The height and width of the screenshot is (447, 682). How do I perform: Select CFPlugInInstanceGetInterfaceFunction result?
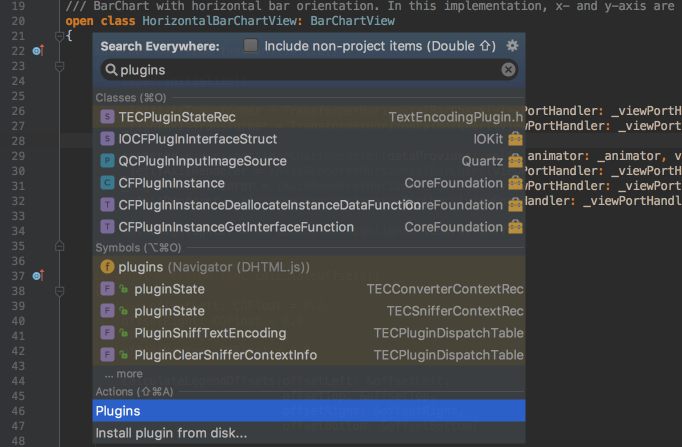(x=309, y=227)
